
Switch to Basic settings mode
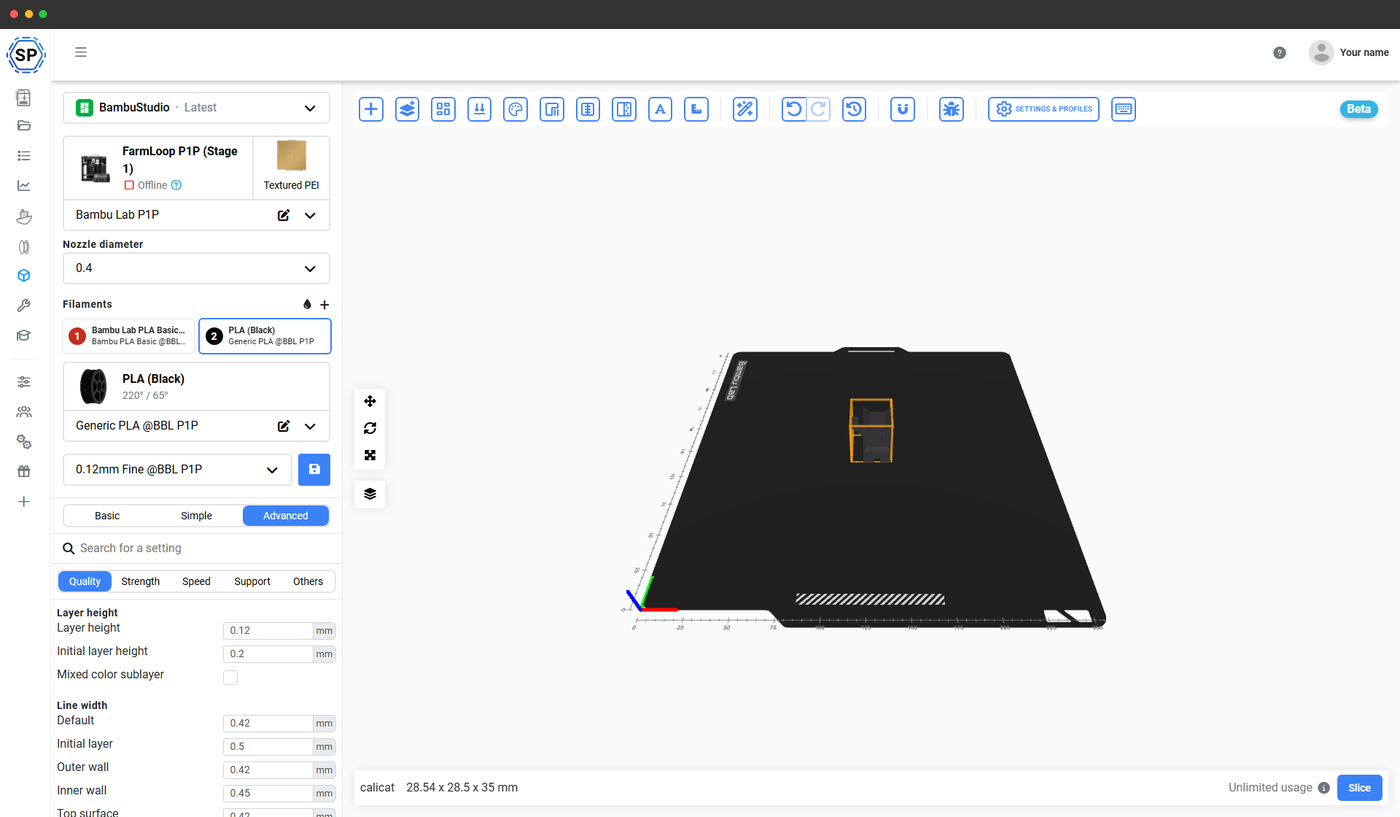[107, 516]
